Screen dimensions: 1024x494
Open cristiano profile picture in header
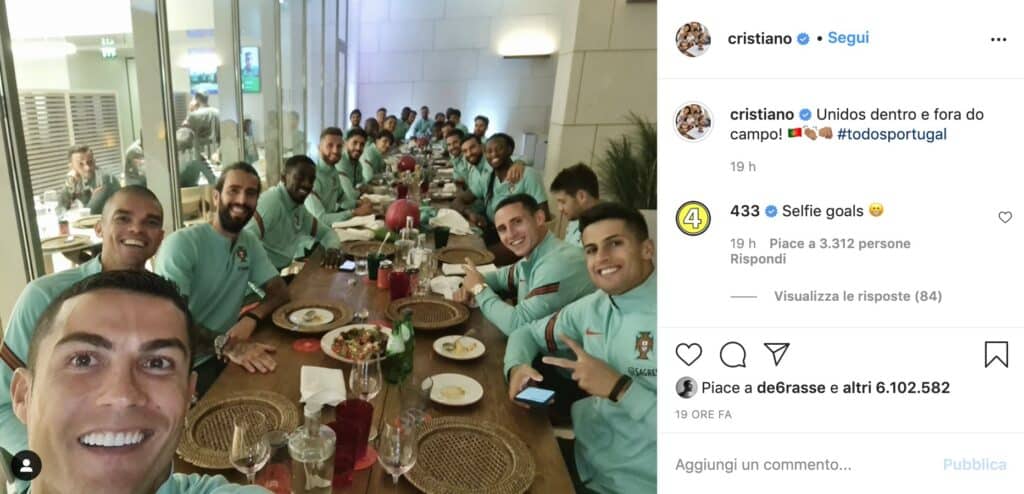click(x=693, y=39)
